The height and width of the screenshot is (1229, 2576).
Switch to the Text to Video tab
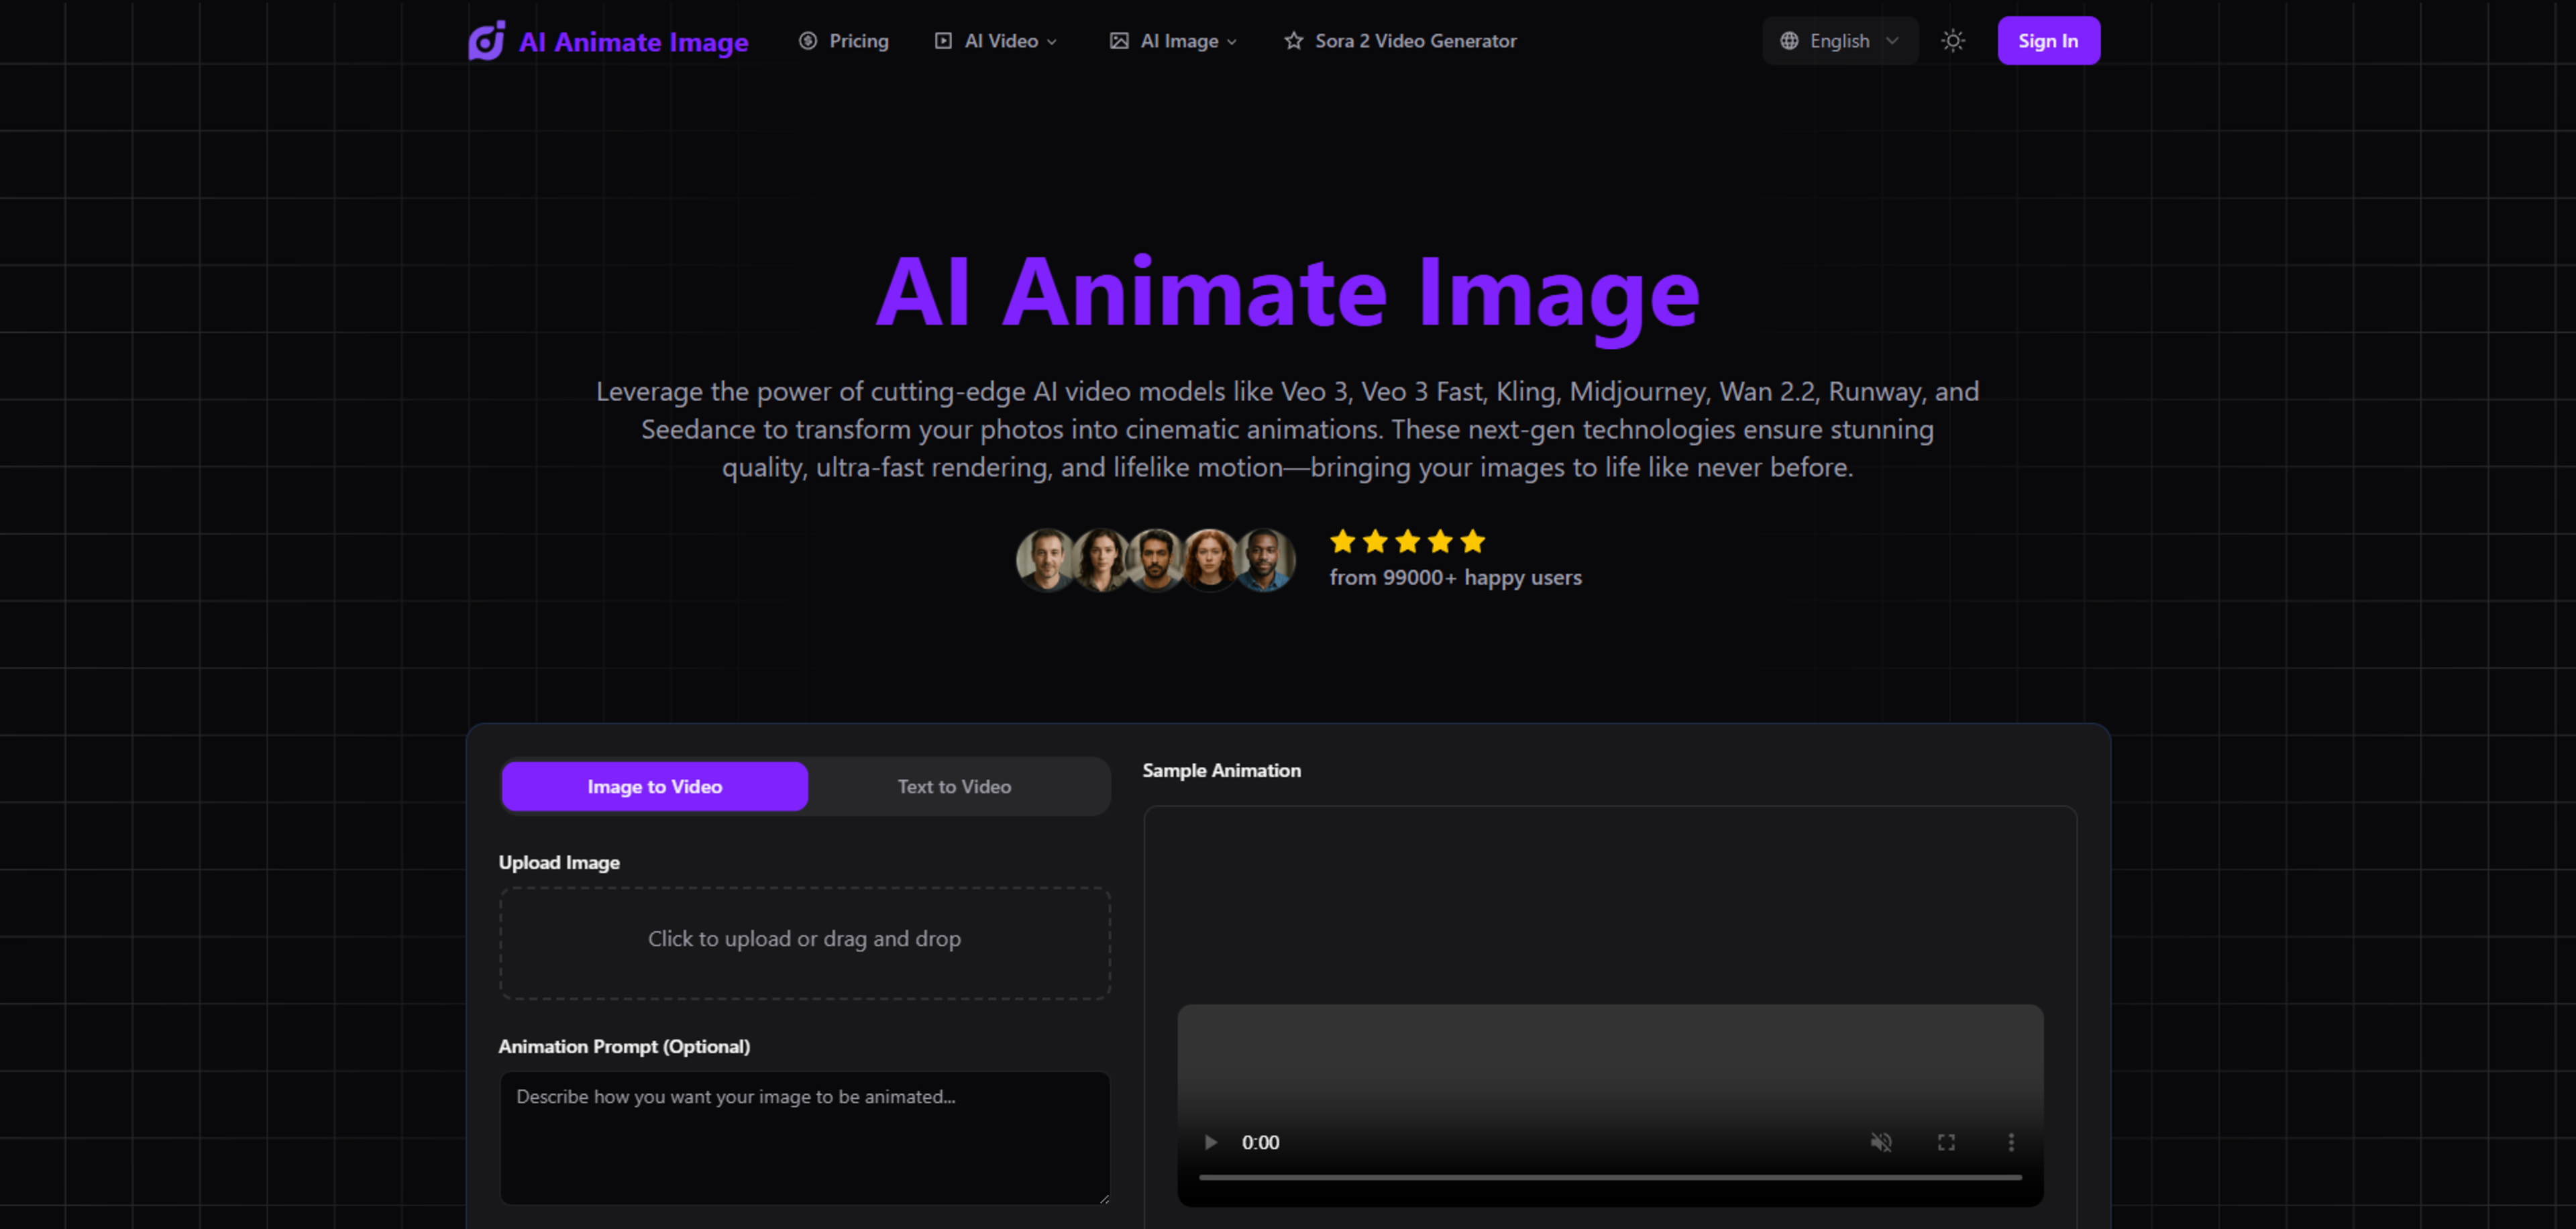point(953,787)
